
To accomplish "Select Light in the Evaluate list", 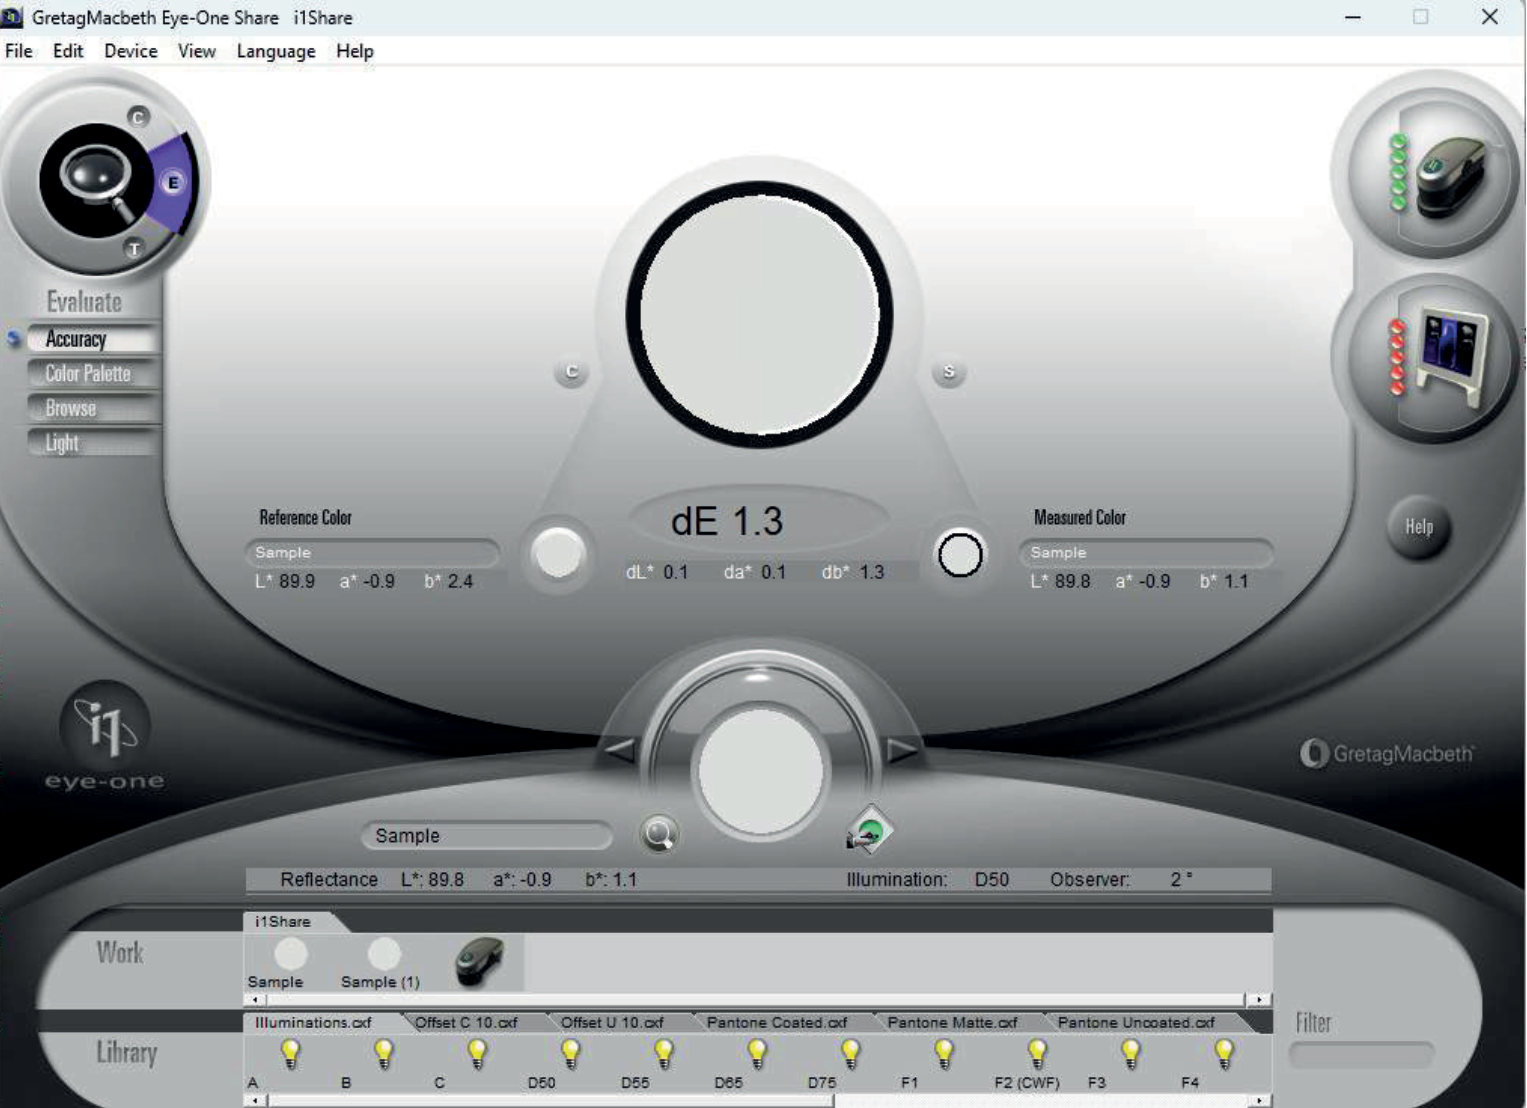I will point(92,443).
